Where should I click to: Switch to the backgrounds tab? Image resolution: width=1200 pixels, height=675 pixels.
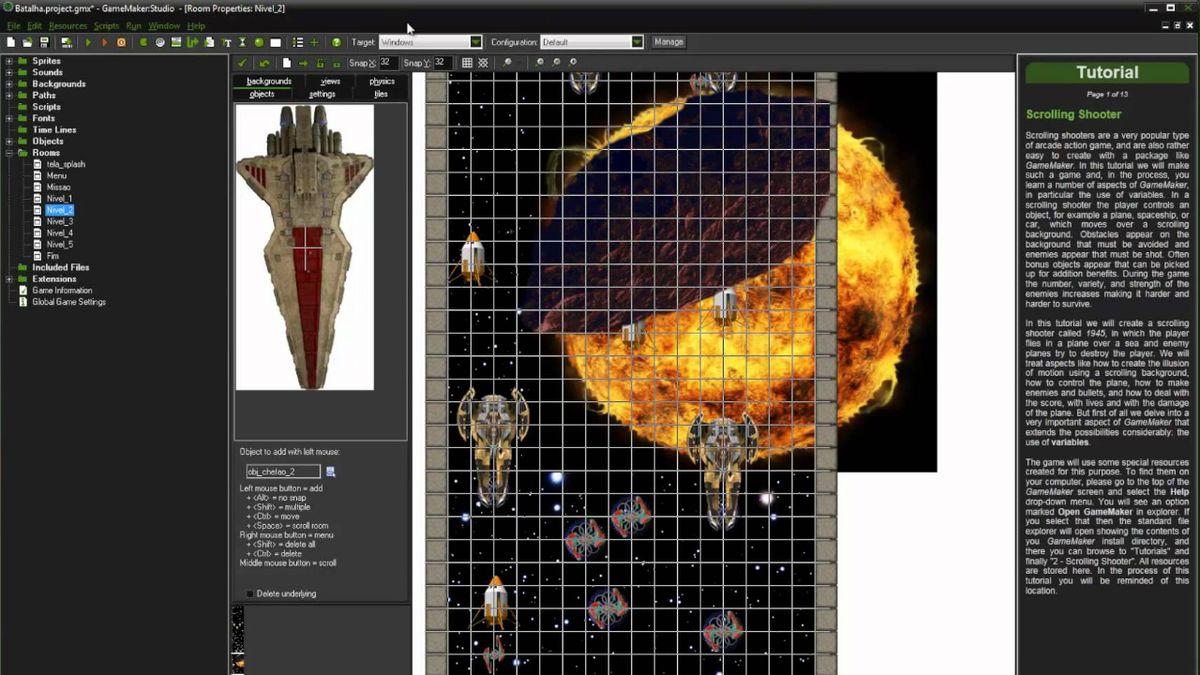pos(269,81)
